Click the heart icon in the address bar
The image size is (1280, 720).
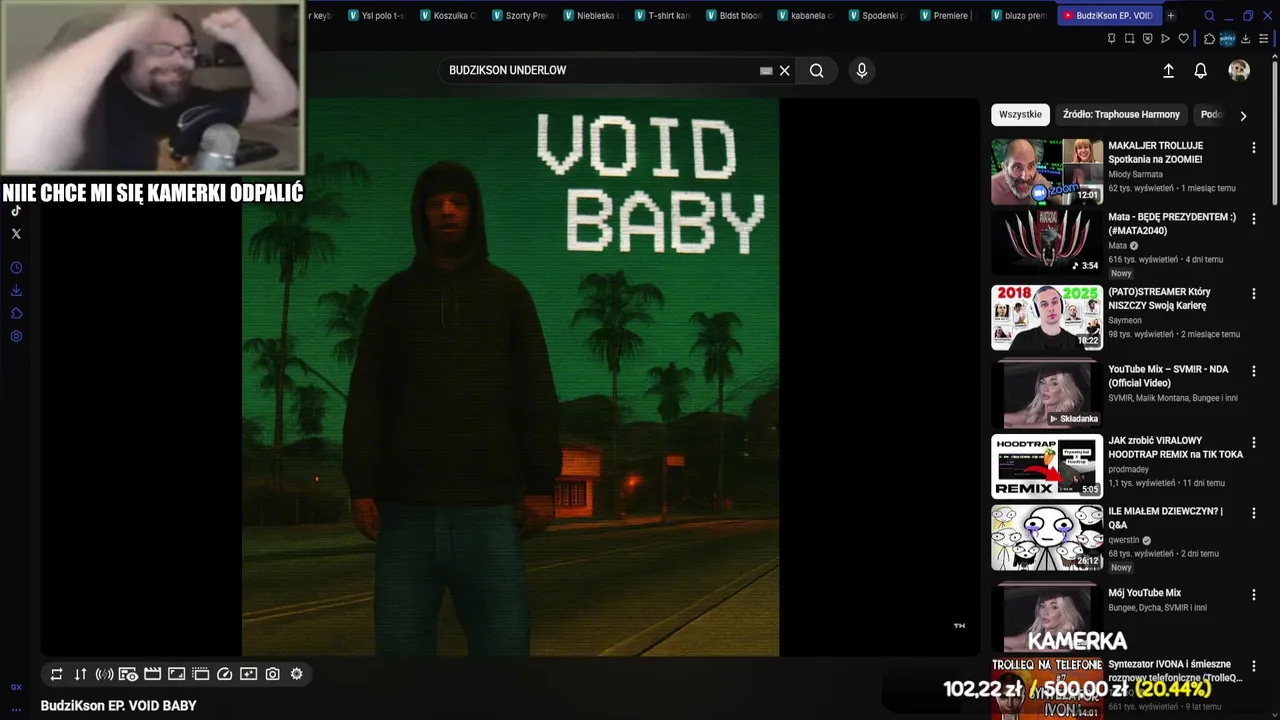pyautogui.click(x=1183, y=39)
